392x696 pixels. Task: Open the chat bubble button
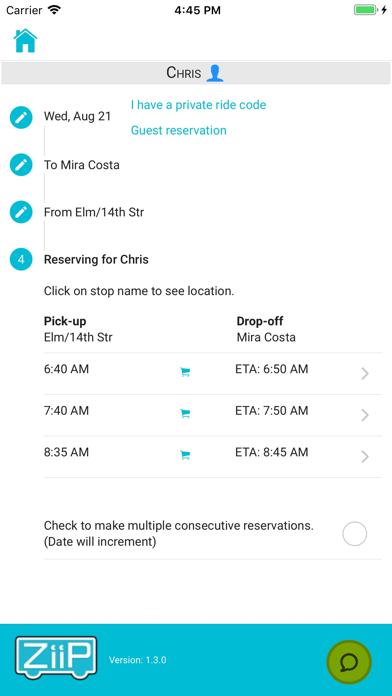point(349,662)
